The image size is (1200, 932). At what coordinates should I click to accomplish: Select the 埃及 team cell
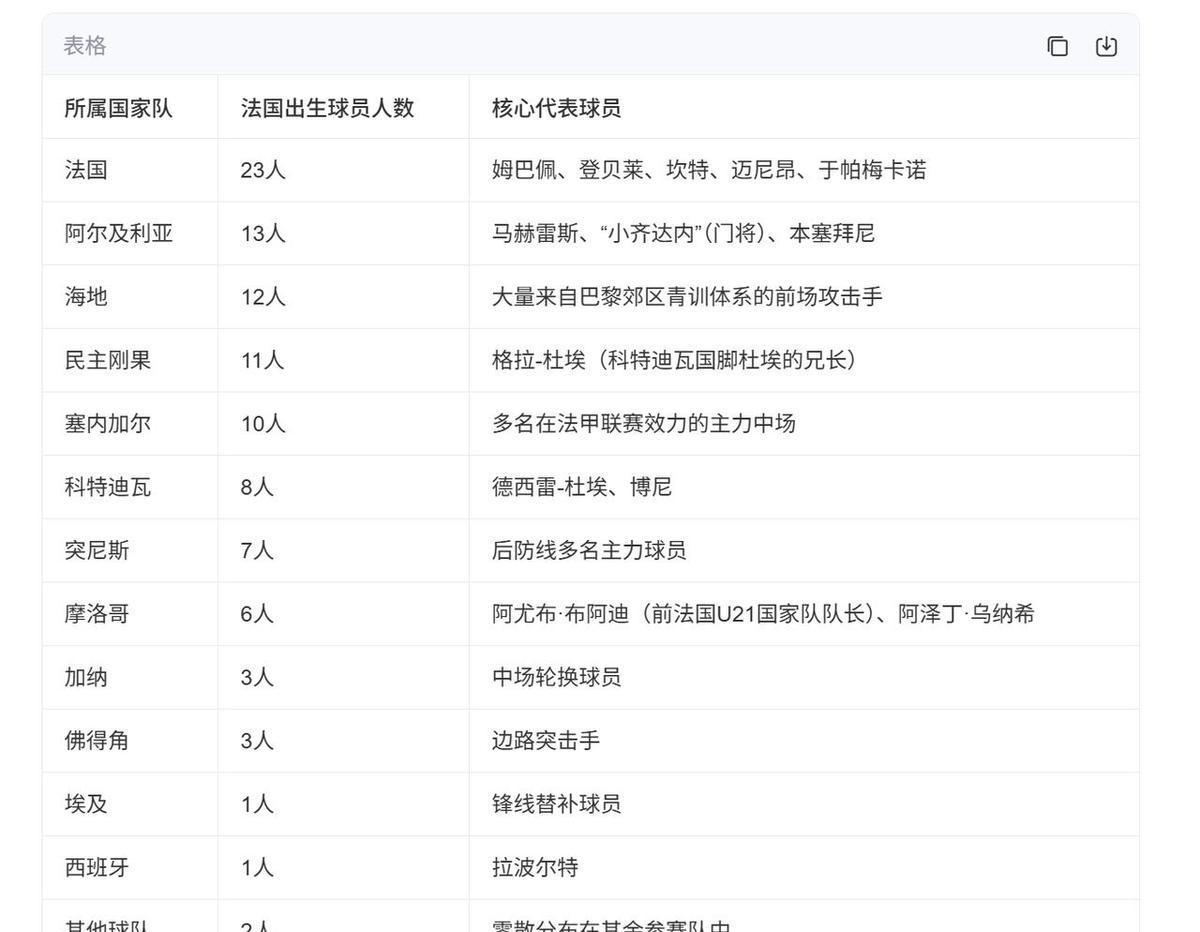point(130,804)
